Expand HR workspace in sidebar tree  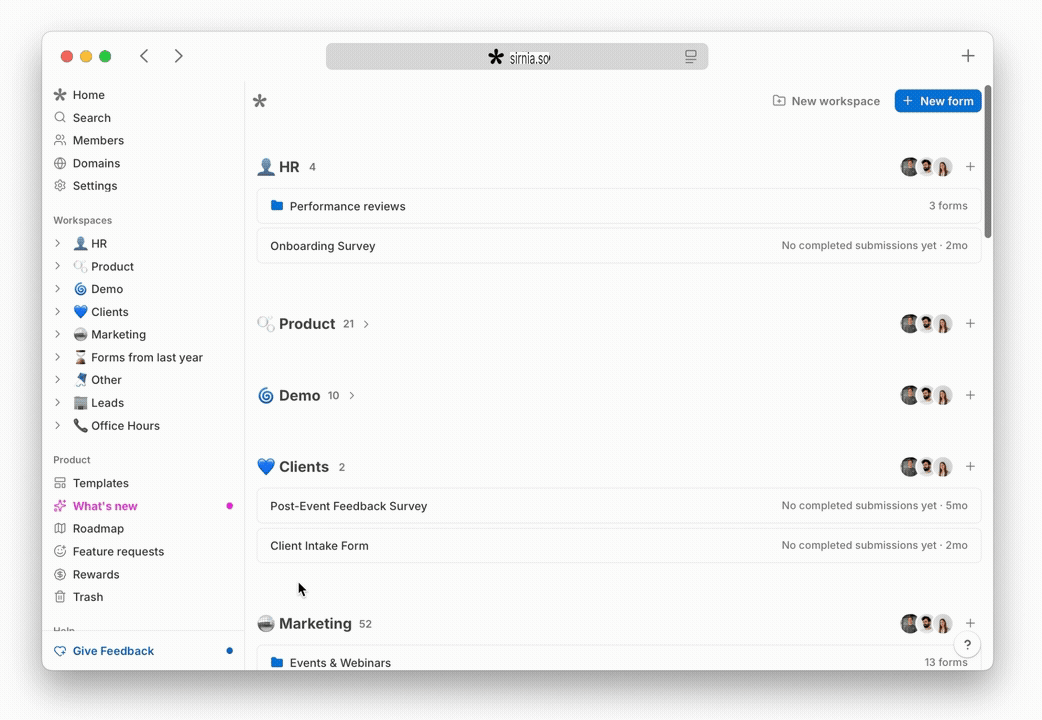(58, 243)
